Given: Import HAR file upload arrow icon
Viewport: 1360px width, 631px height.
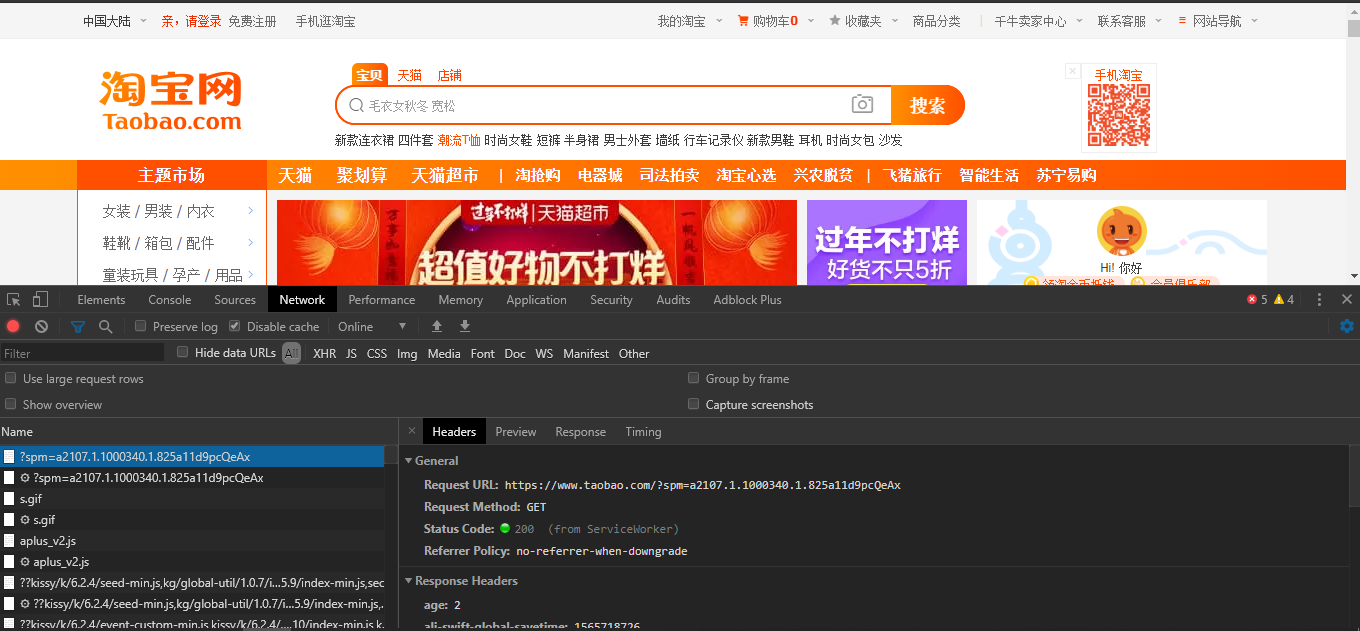Looking at the screenshot, I should [x=436, y=326].
